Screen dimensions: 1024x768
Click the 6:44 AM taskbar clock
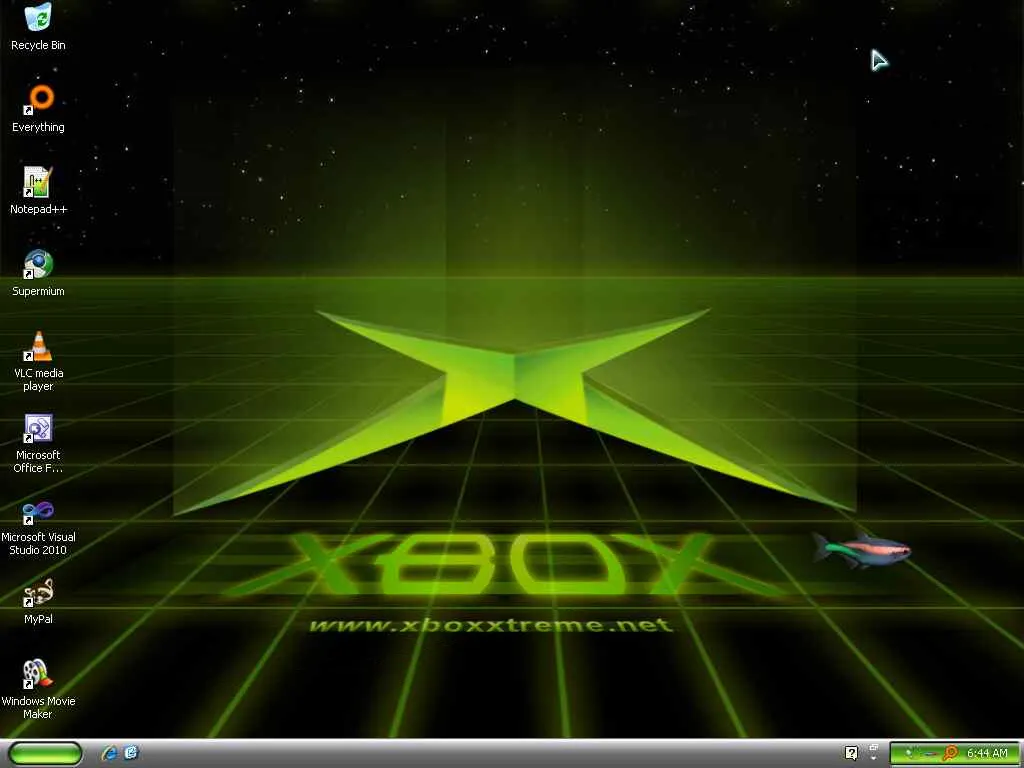coord(987,753)
